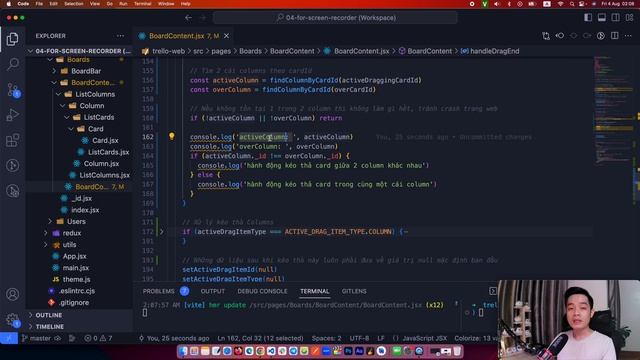Open .gitignore in the file tree
The height and width of the screenshot is (360, 640).
(x=73, y=303)
